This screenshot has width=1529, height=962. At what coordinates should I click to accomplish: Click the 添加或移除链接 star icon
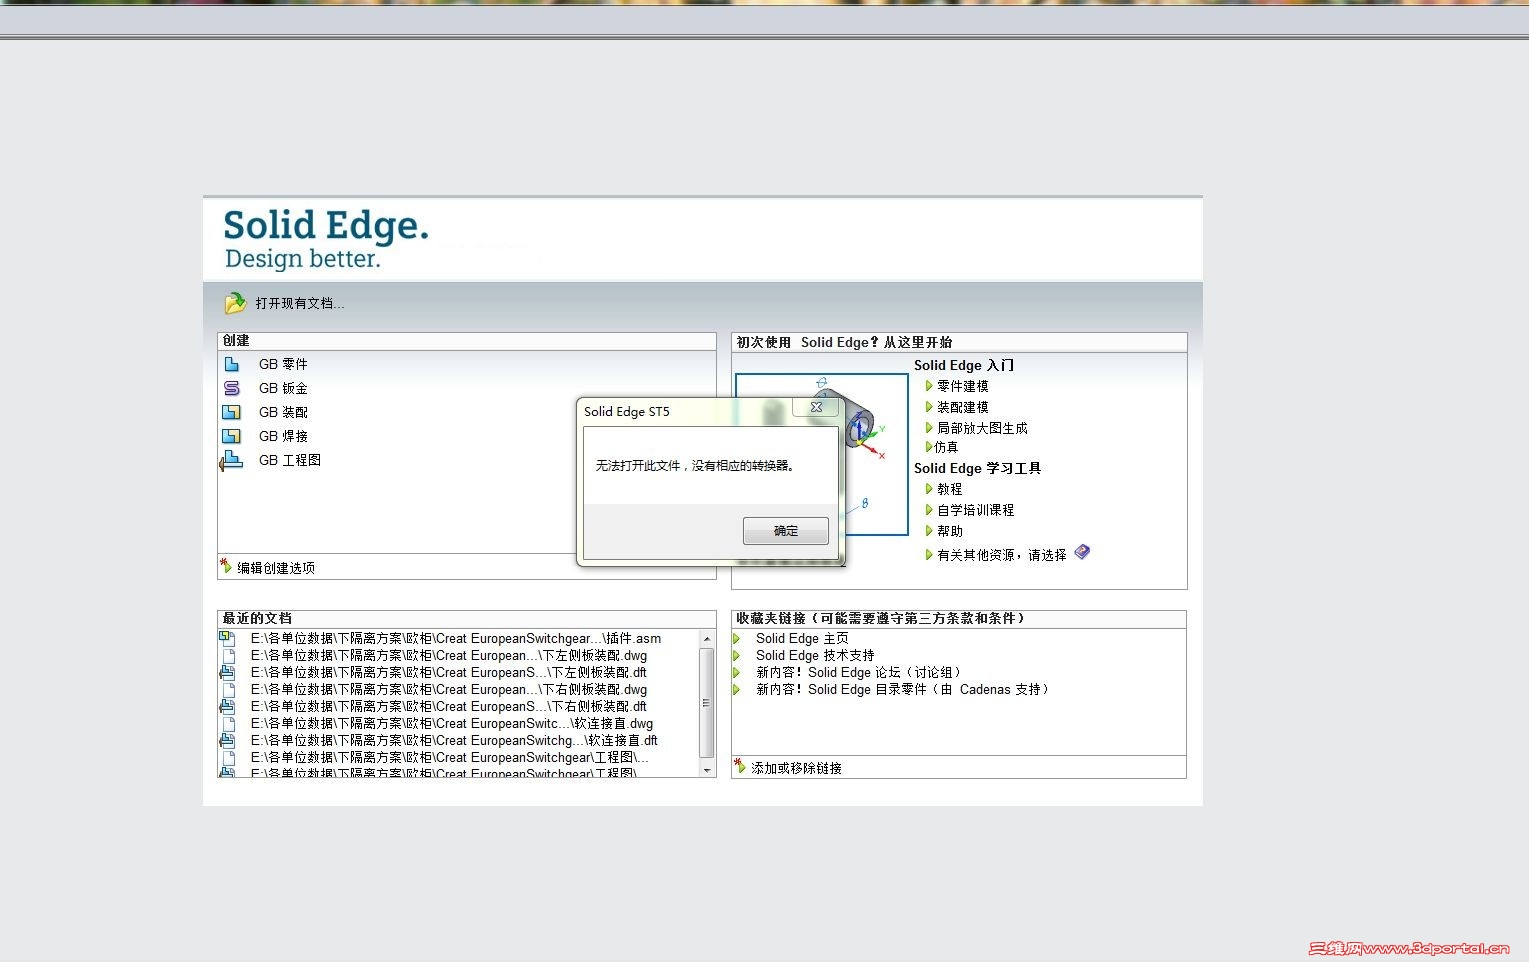[740, 766]
